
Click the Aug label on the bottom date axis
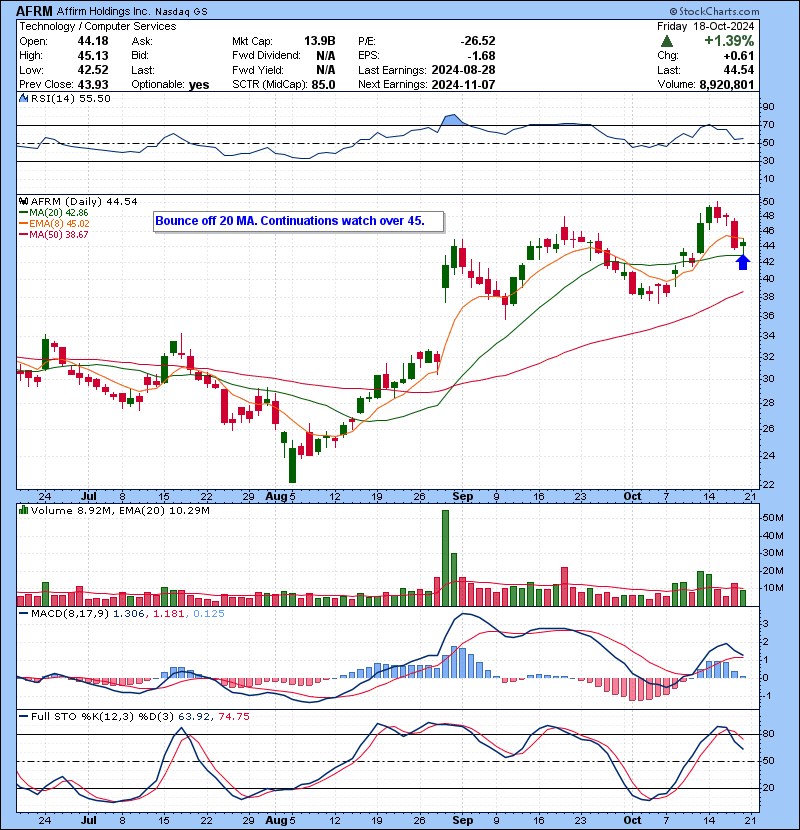[275, 820]
